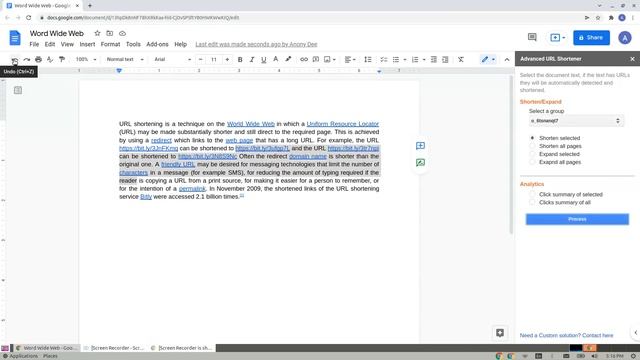Viewport: 640px width, 360px height.
Task: Star the Word Wide Web document
Action: (x=97, y=33)
